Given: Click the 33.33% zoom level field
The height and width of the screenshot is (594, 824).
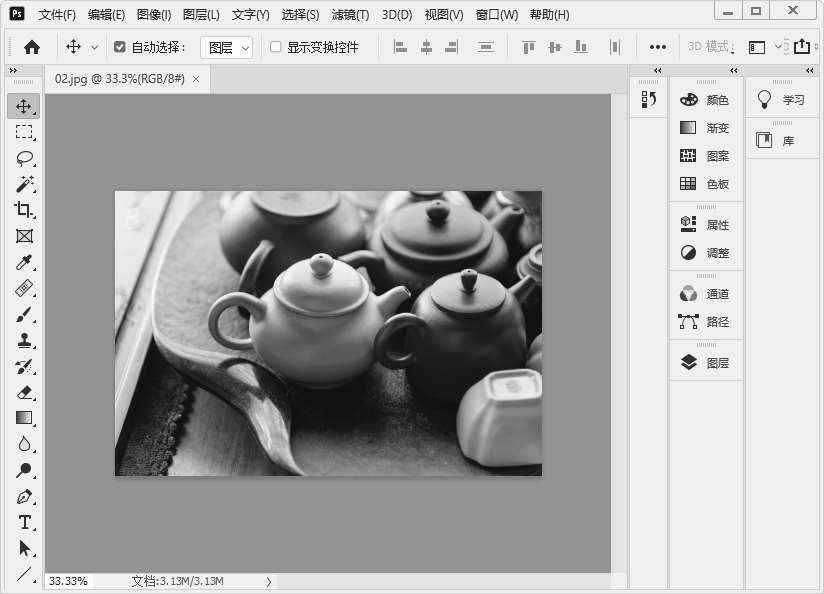Looking at the screenshot, I should click(x=68, y=581).
